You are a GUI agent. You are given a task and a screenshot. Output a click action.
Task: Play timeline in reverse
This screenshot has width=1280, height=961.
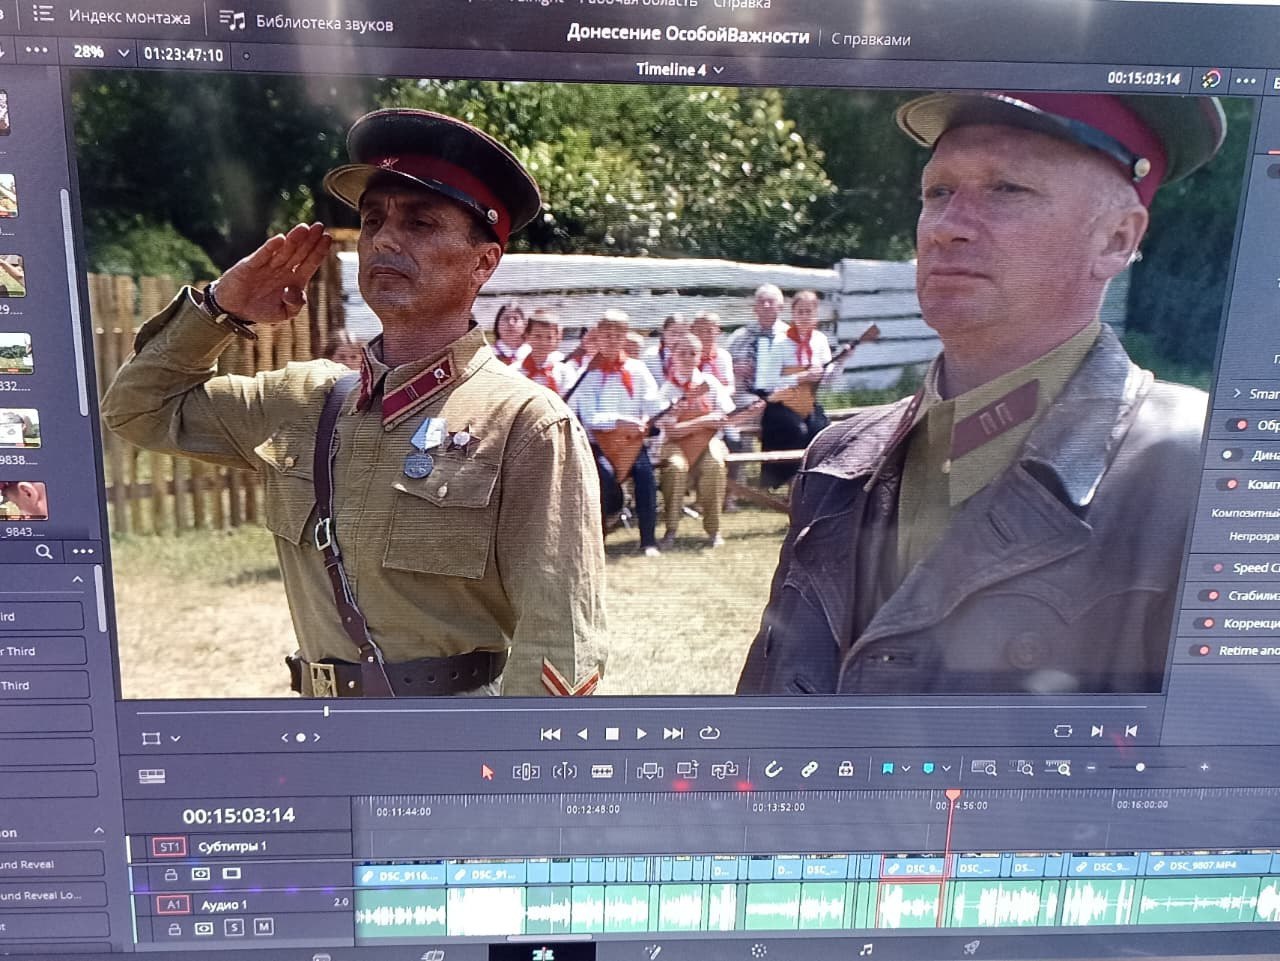click(x=582, y=734)
